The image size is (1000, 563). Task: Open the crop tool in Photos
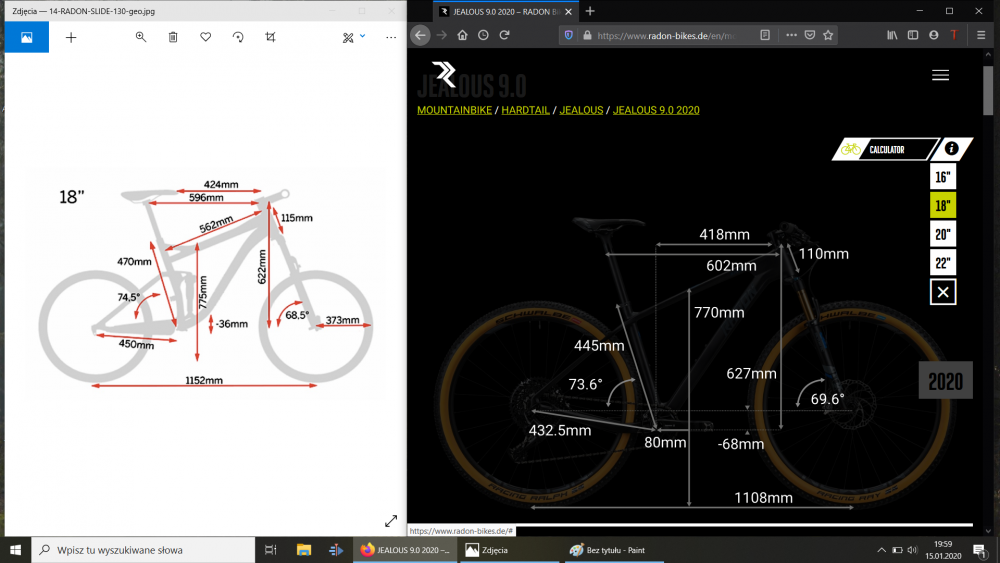[x=270, y=37]
